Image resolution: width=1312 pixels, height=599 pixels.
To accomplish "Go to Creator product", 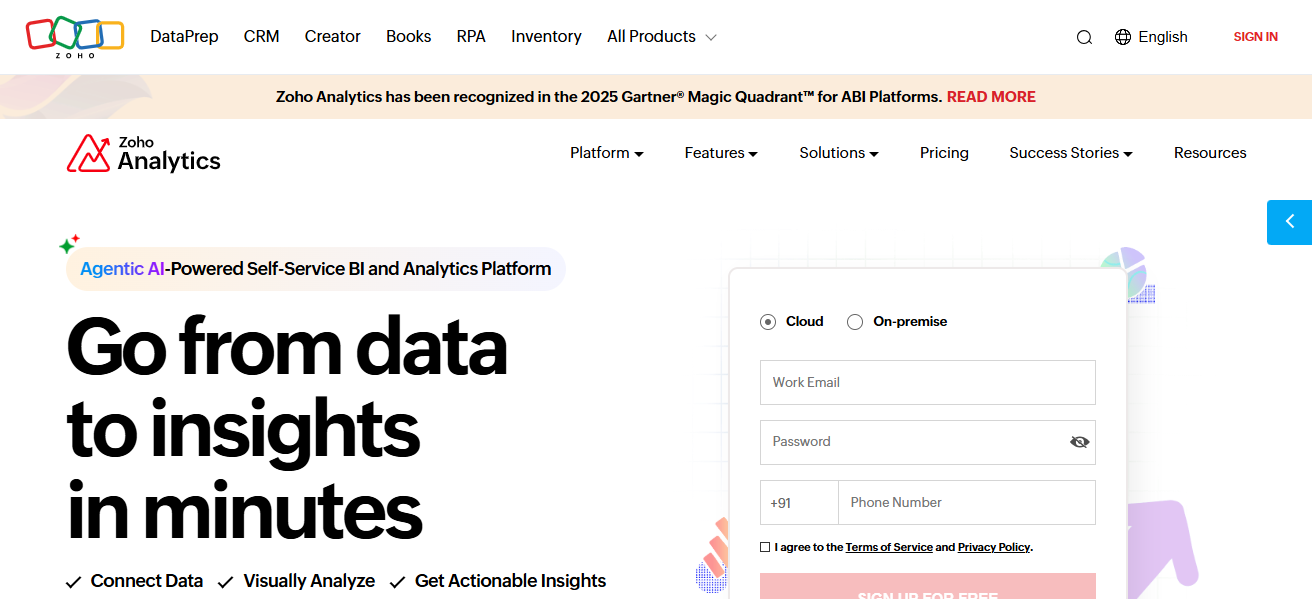I will (x=333, y=36).
